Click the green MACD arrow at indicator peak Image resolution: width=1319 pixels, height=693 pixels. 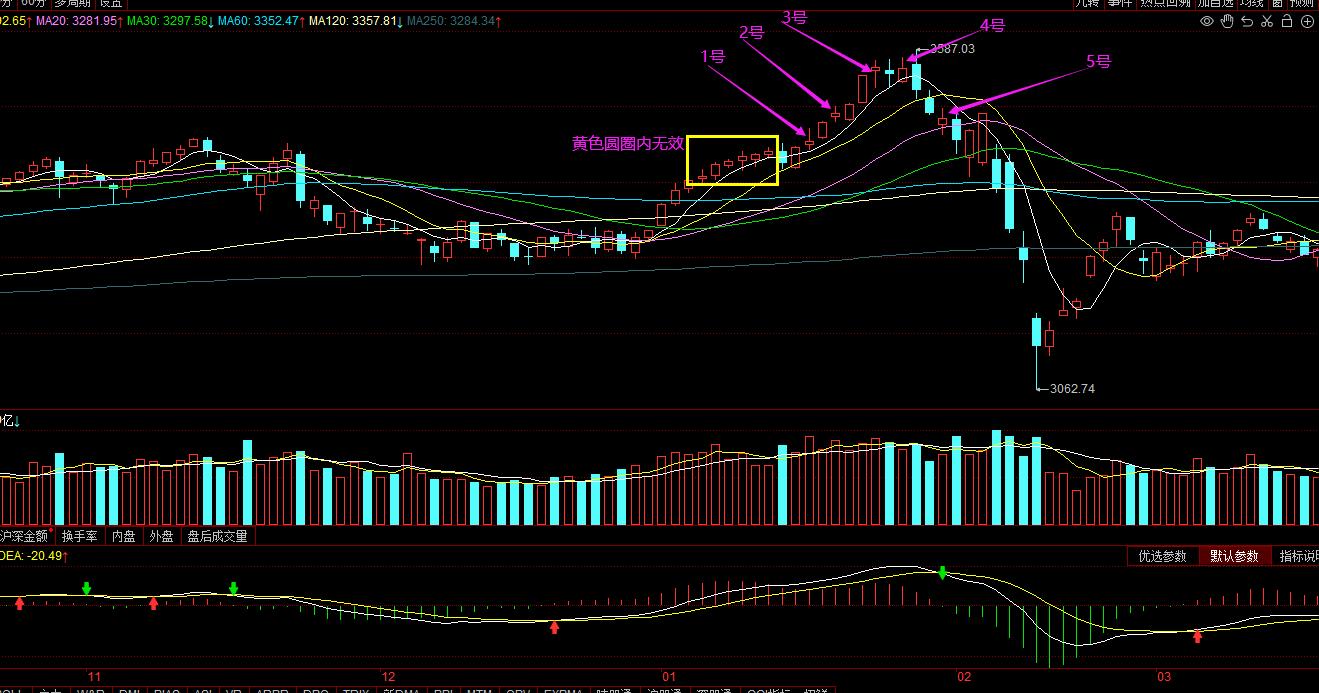click(942, 573)
